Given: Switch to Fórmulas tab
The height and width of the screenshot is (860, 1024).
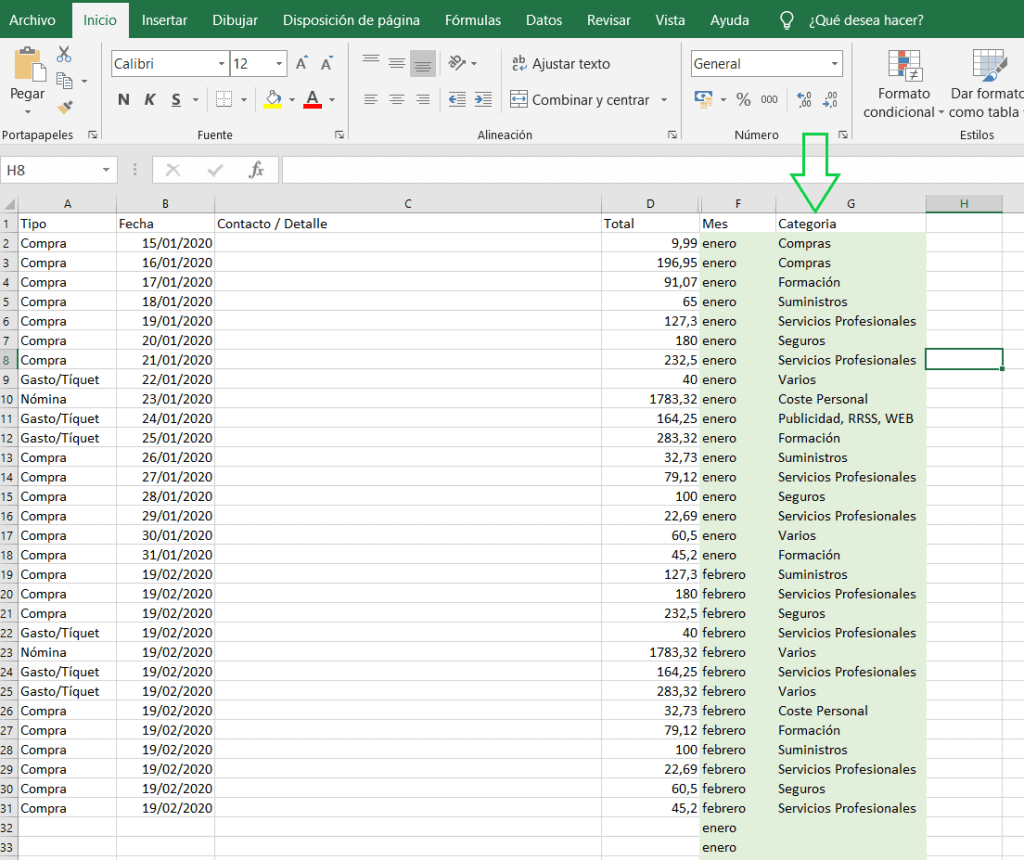Looking at the screenshot, I should tap(473, 20).
